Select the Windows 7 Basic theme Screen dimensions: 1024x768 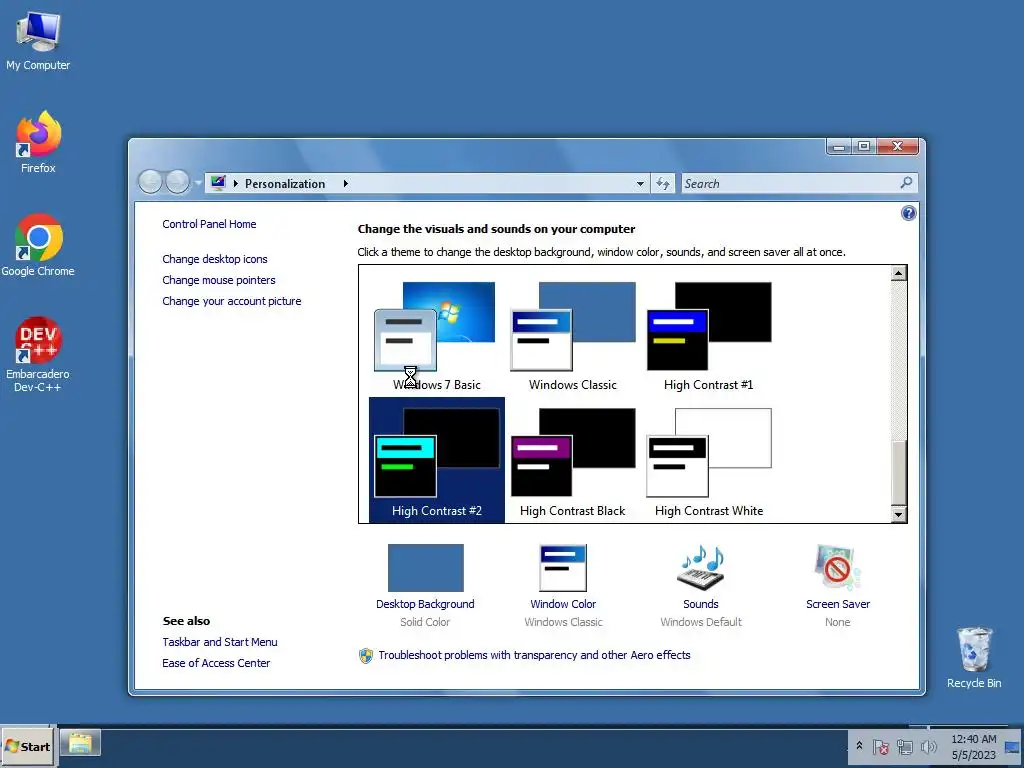coord(436,336)
